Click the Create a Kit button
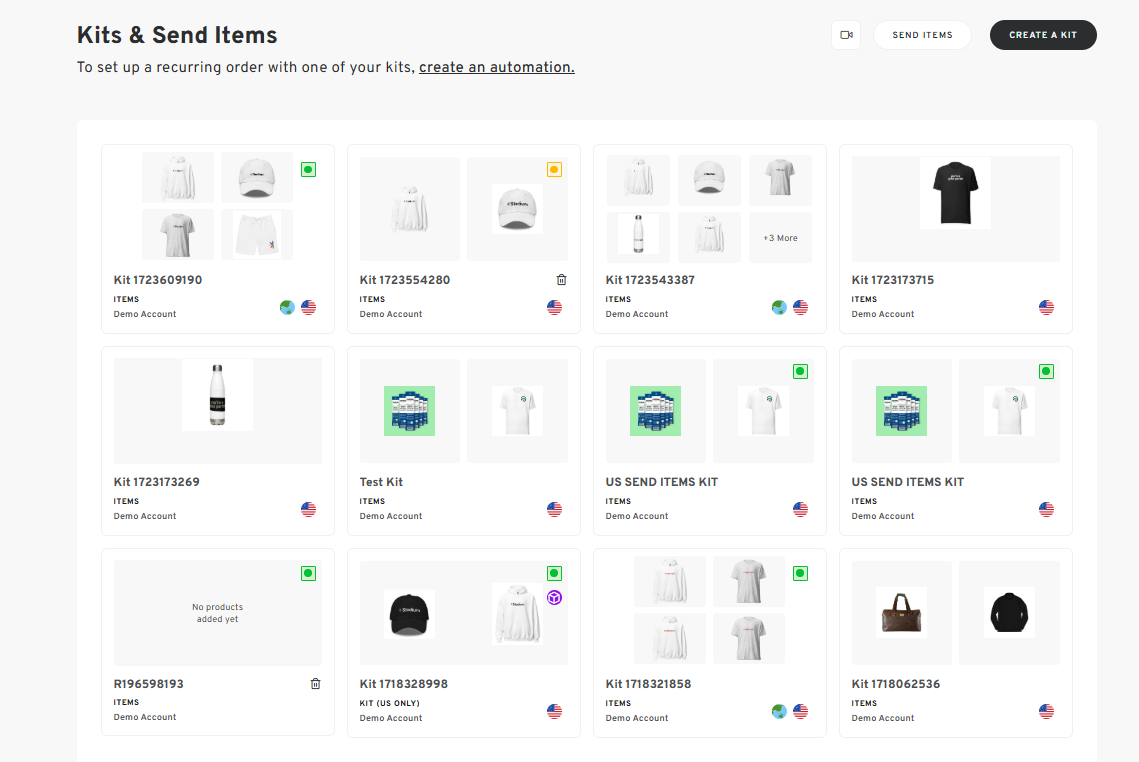Viewport: 1139px width, 762px height. click(1043, 35)
